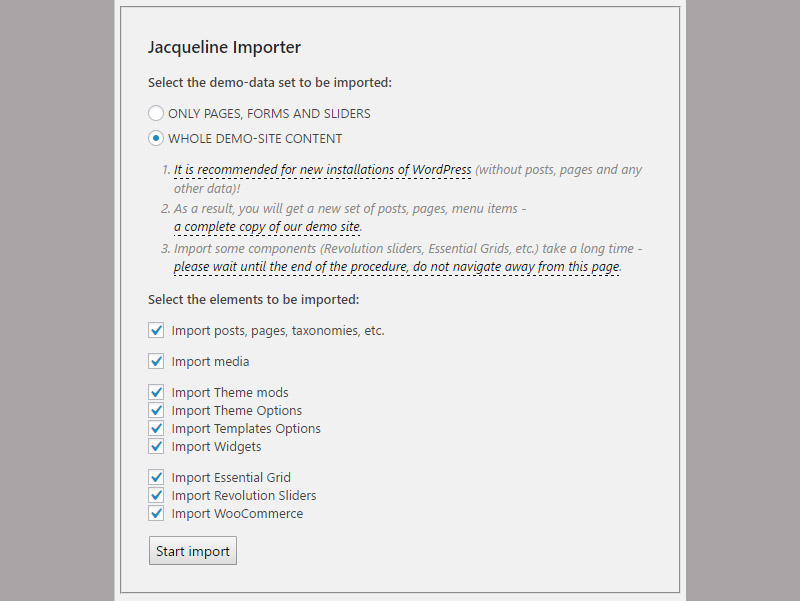Click the Start import button
The image size is (800, 601).
tap(193, 551)
